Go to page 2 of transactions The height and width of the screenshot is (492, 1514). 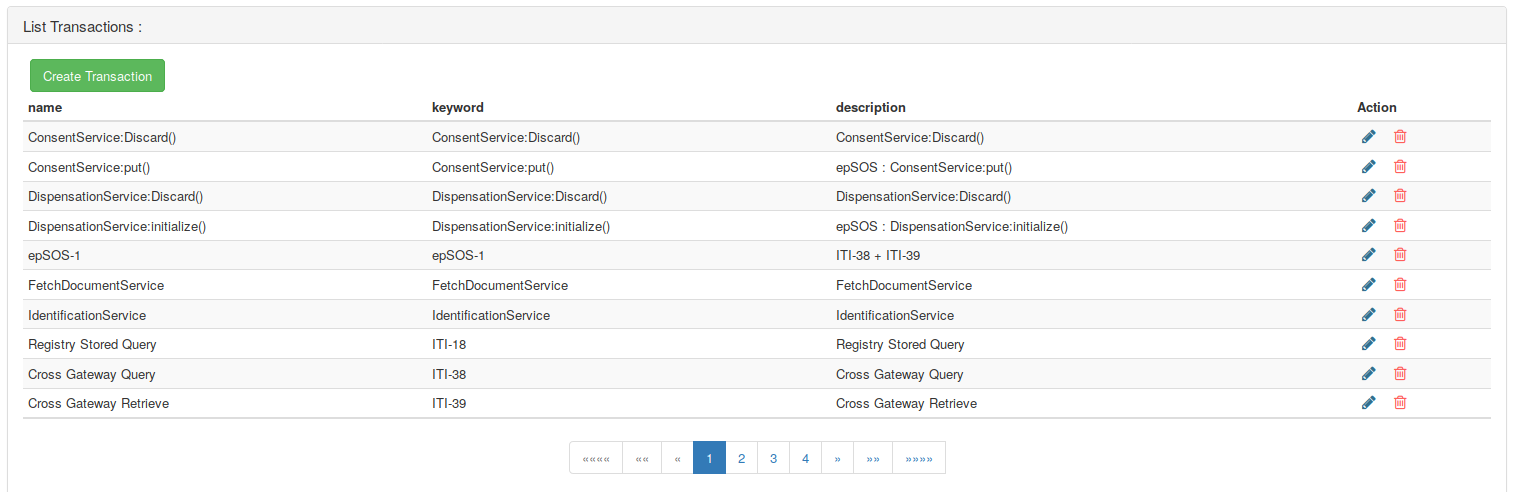(741, 458)
